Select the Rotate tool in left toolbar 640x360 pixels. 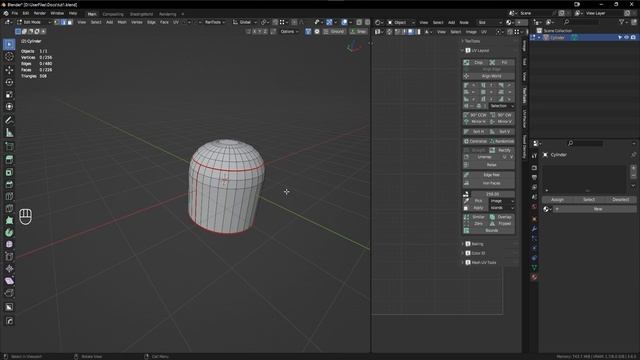pyautogui.click(x=9, y=82)
